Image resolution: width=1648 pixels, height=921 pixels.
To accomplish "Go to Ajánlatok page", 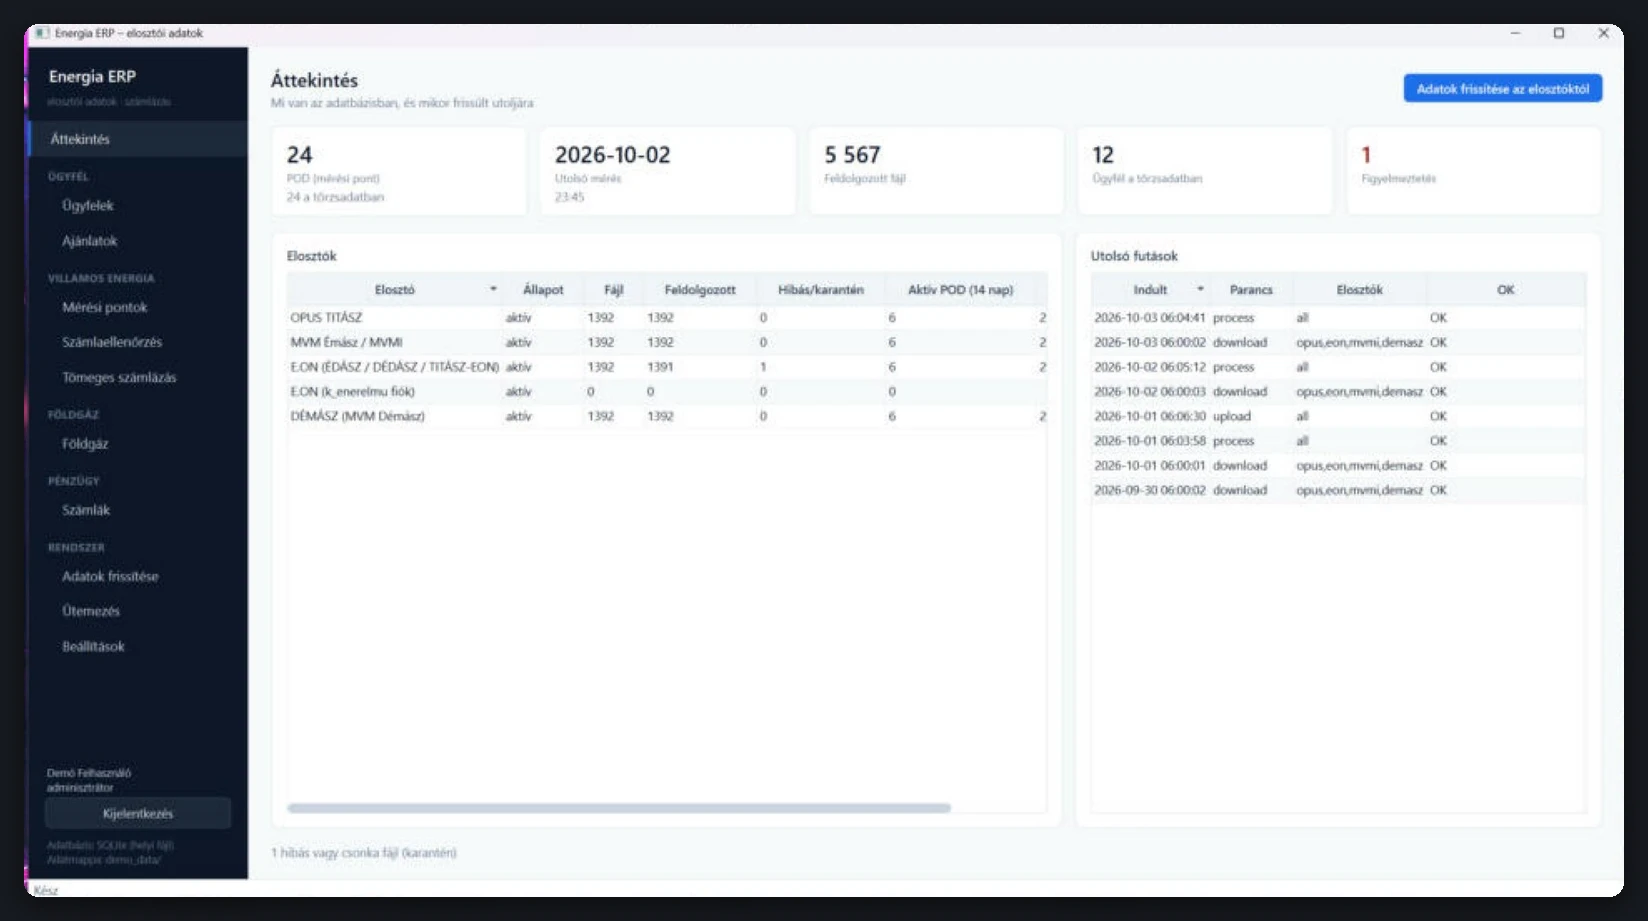I will [138, 241].
